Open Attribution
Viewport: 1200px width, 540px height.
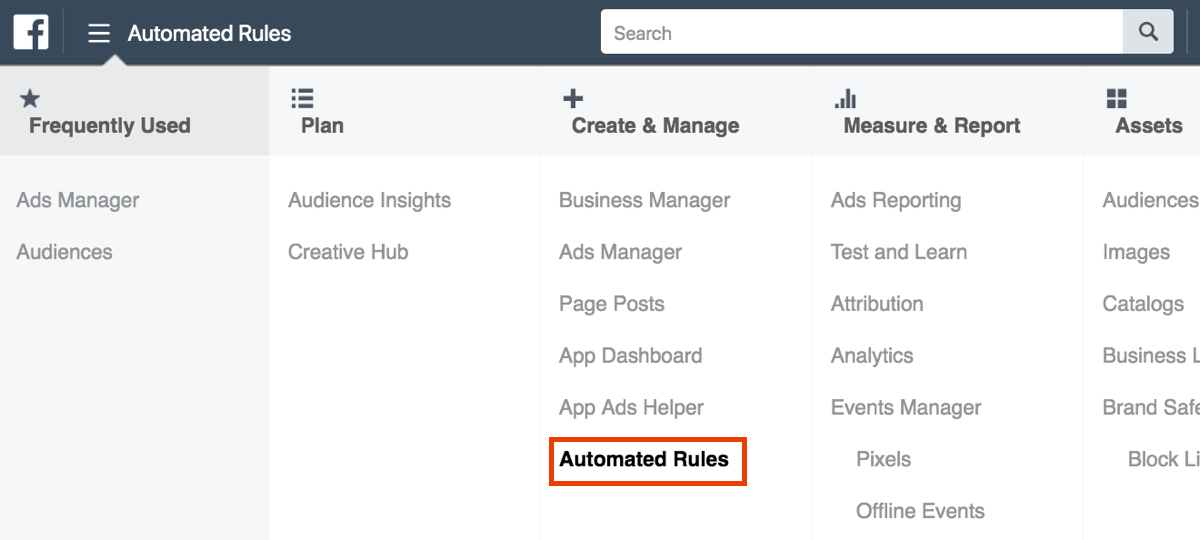pyautogui.click(x=877, y=304)
